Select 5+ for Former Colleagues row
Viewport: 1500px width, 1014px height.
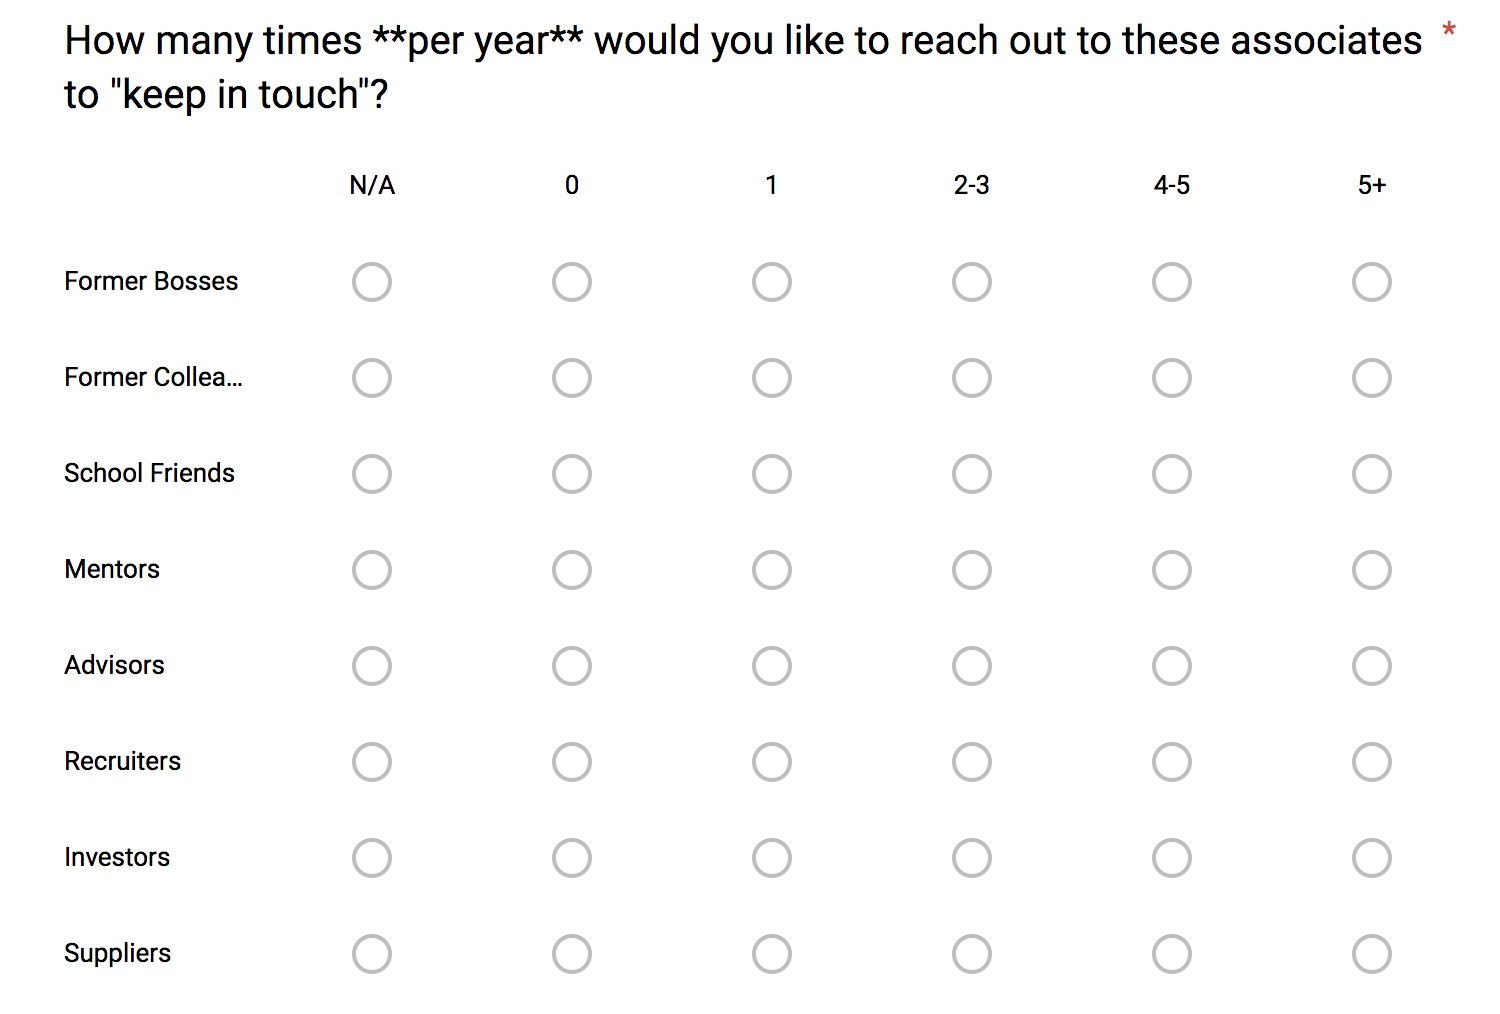coord(1372,378)
